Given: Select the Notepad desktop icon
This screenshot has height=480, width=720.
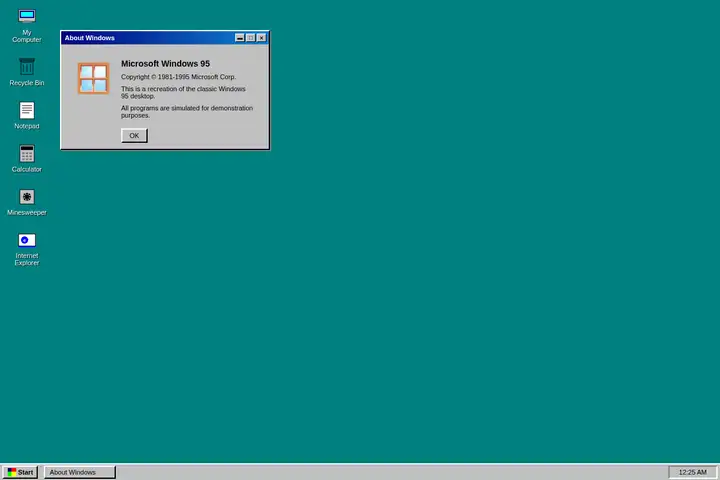Looking at the screenshot, I should (27, 115).
